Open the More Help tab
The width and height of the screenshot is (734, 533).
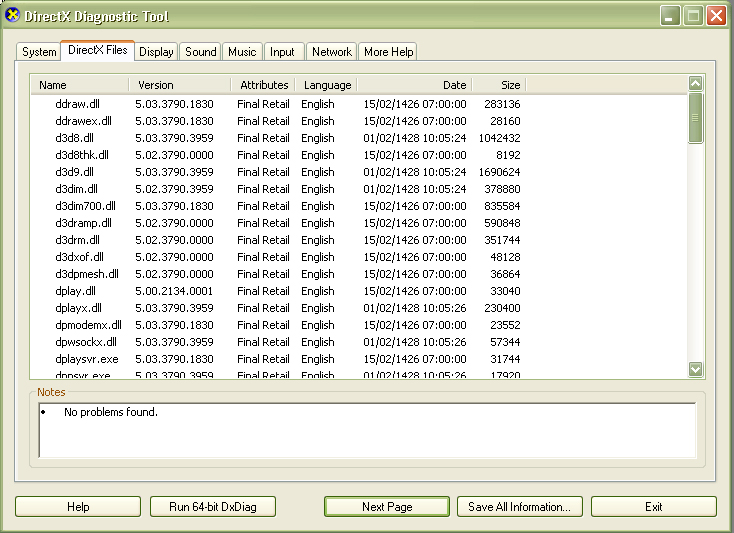coord(389,51)
